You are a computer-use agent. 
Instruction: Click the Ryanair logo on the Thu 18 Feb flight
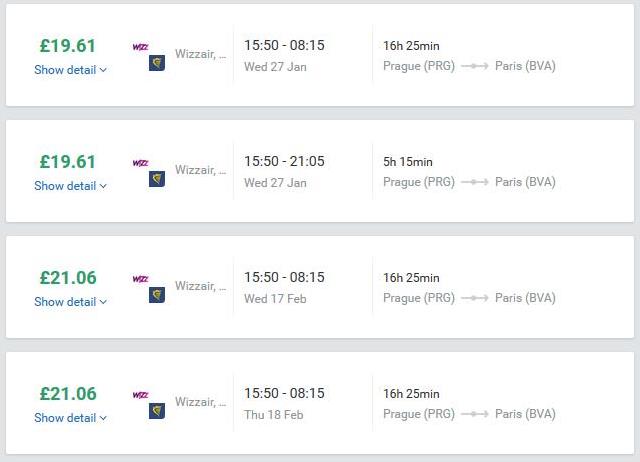(x=157, y=411)
